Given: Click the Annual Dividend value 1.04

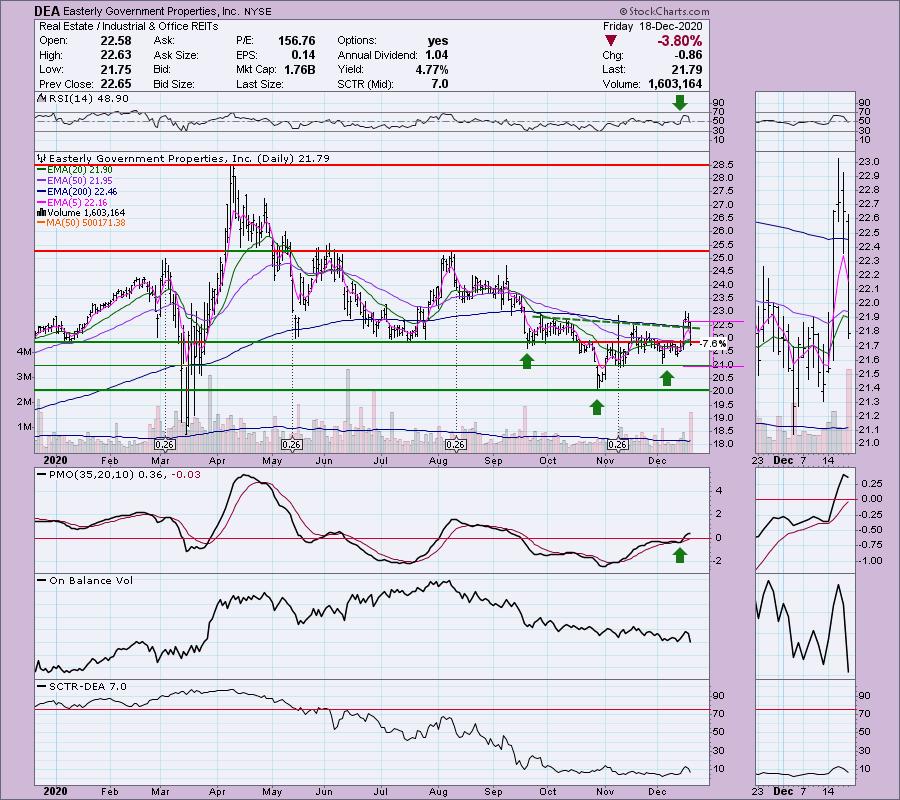Looking at the screenshot, I should (x=437, y=55).
